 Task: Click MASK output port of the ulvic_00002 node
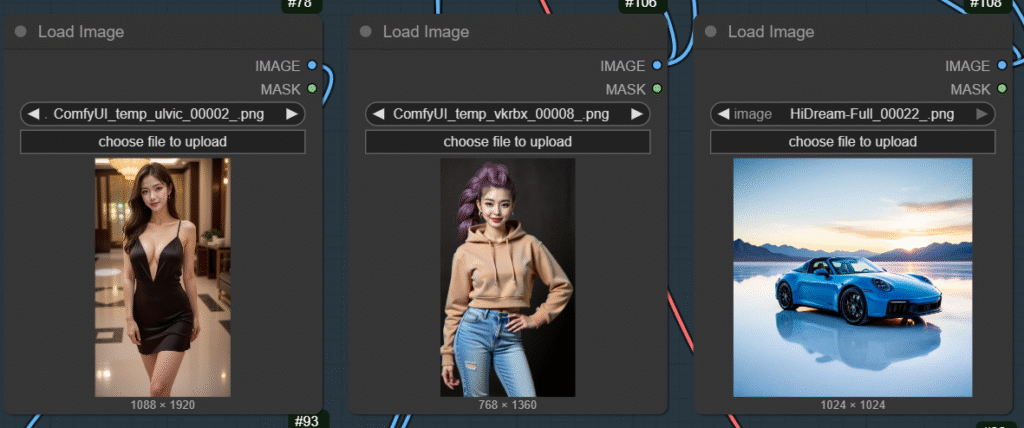pos(312,89)
